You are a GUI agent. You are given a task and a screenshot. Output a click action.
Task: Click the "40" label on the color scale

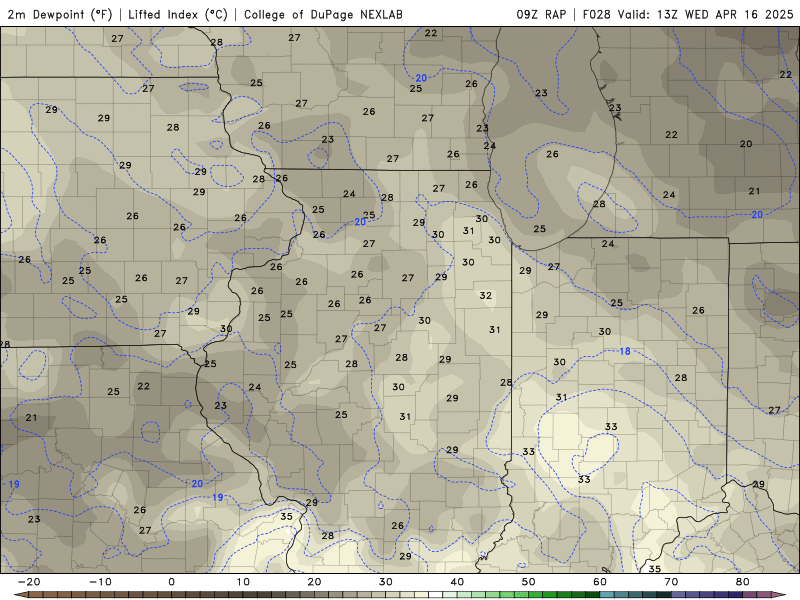coord(457,582)
